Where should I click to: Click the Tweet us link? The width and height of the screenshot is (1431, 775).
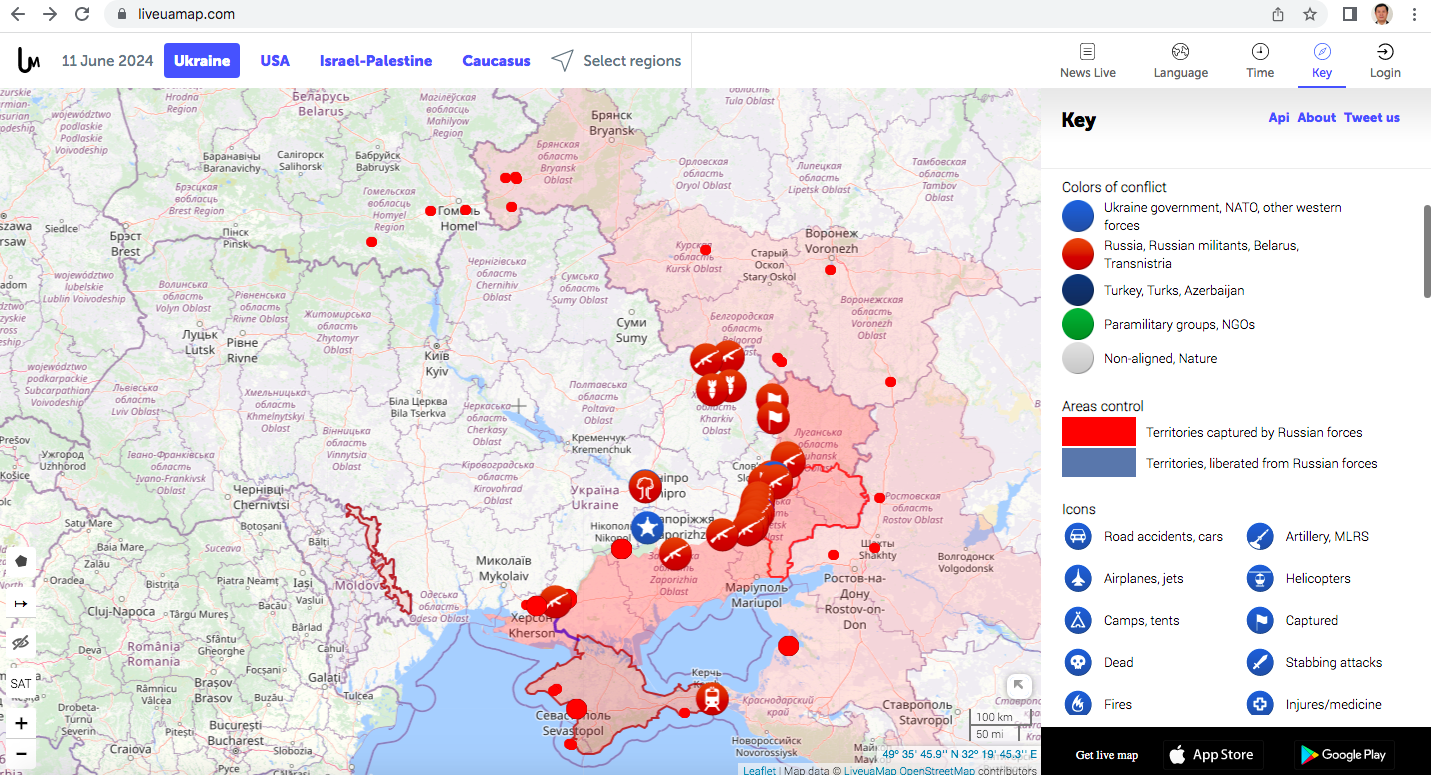(x=1371, y=117)
